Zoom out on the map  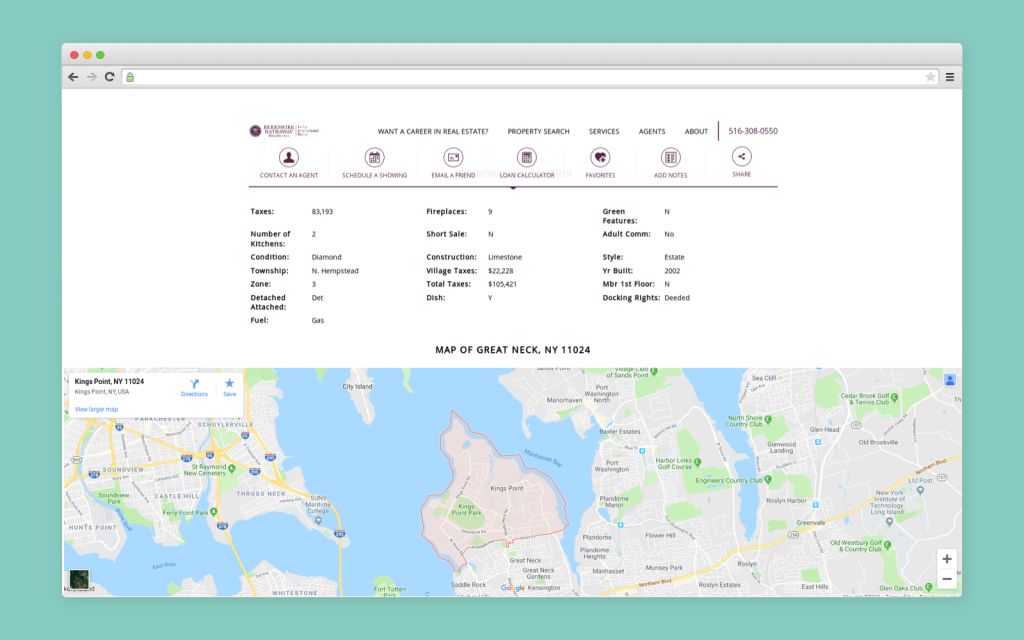pyautogui.click(x=946, y=580)
